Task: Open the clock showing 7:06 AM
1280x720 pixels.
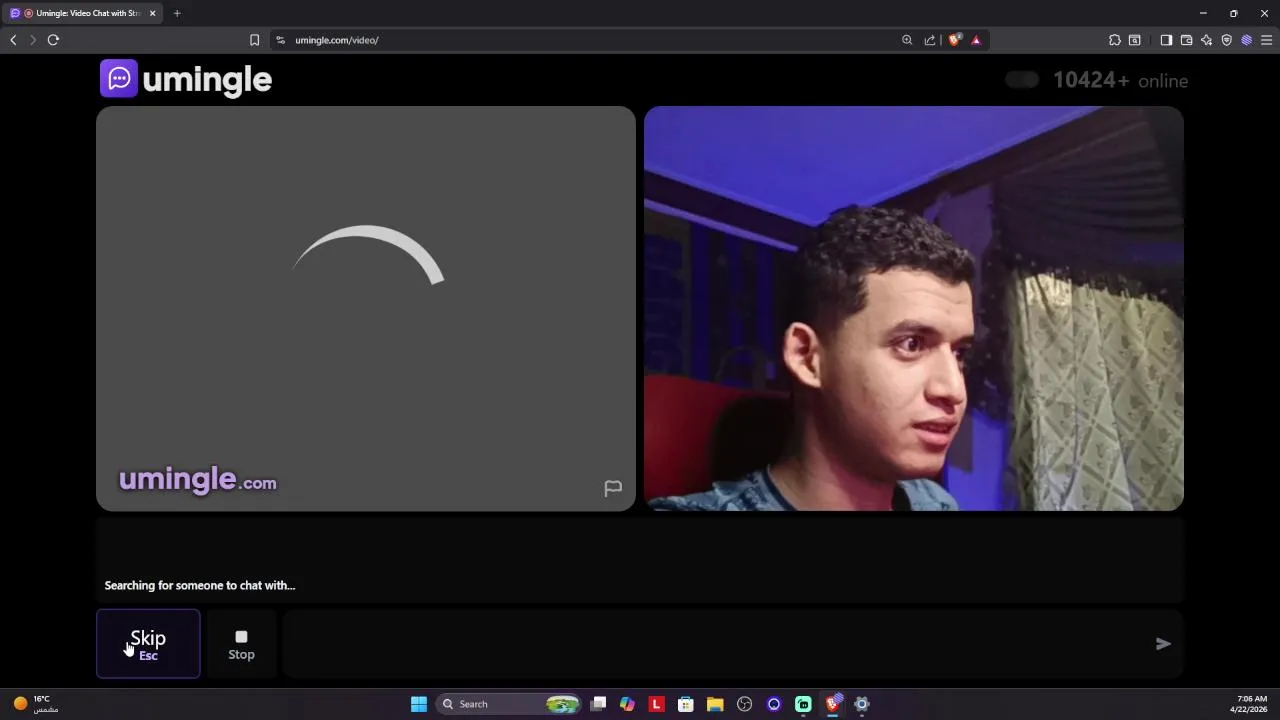Action: pyautogui.click(x=1251, y=704)
